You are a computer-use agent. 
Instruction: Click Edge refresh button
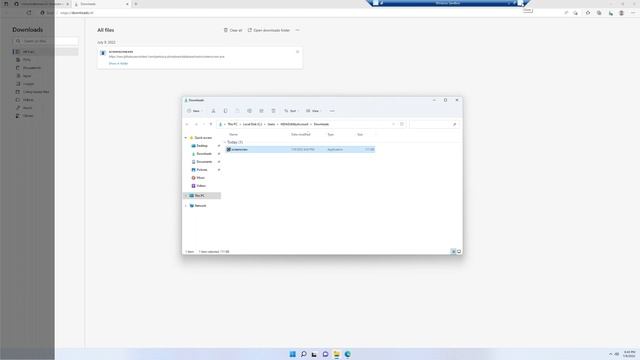click(29, 13)
